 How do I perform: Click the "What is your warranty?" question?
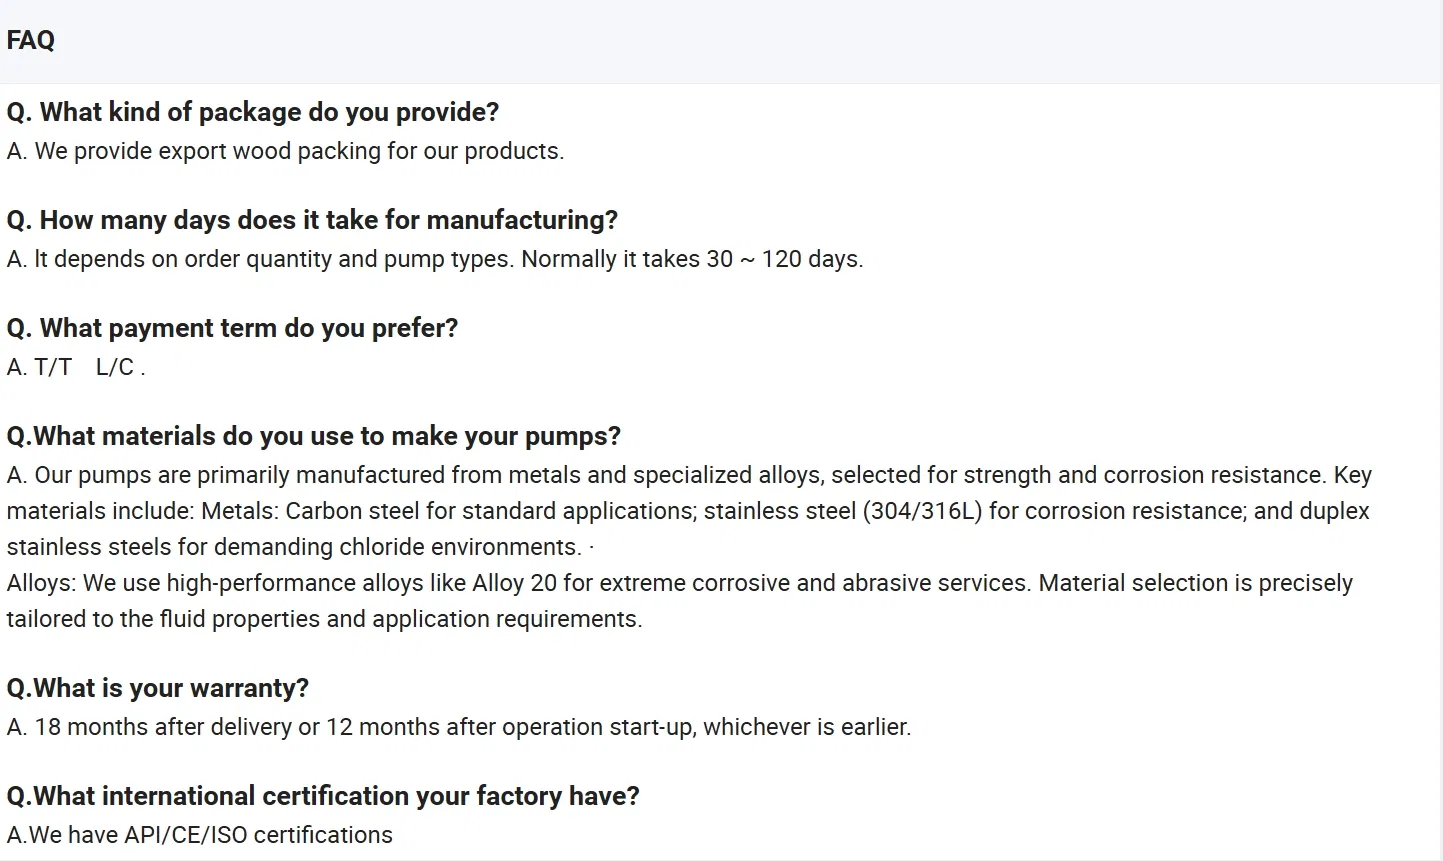[157, 688]
